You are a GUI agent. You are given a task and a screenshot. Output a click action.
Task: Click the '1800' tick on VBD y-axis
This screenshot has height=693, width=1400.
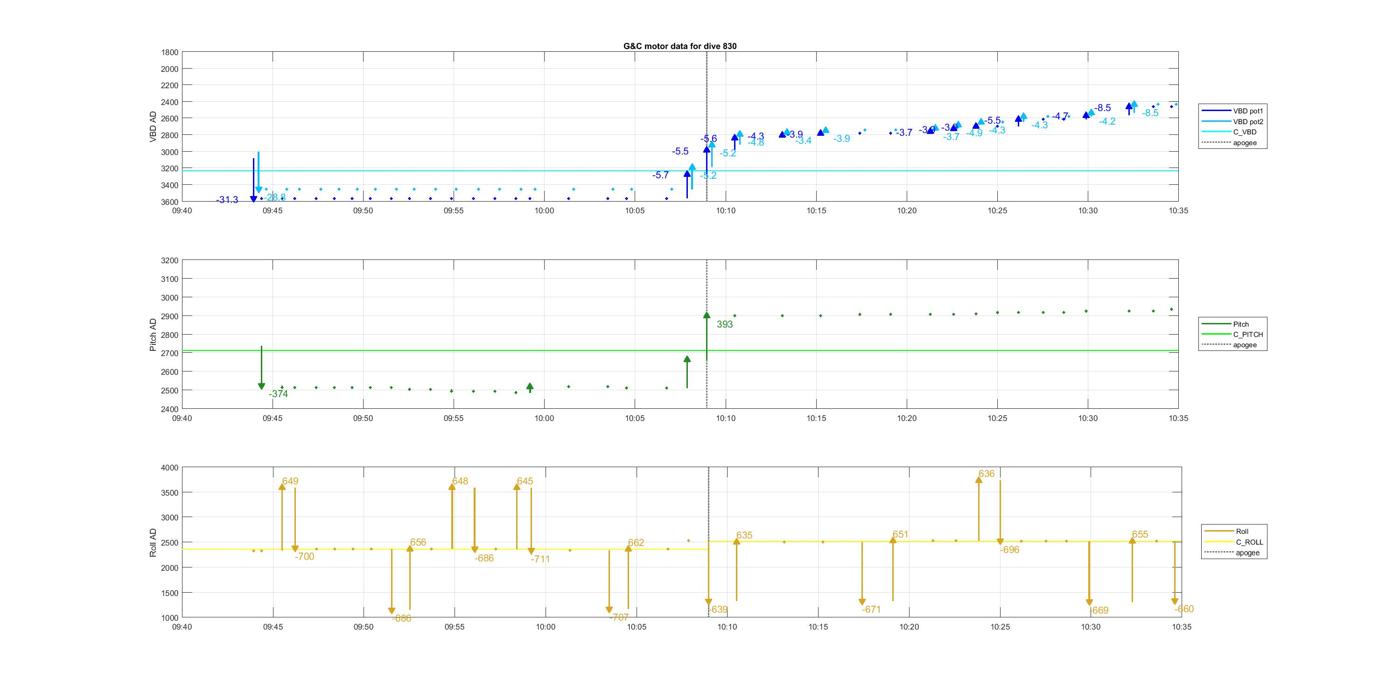170,52
